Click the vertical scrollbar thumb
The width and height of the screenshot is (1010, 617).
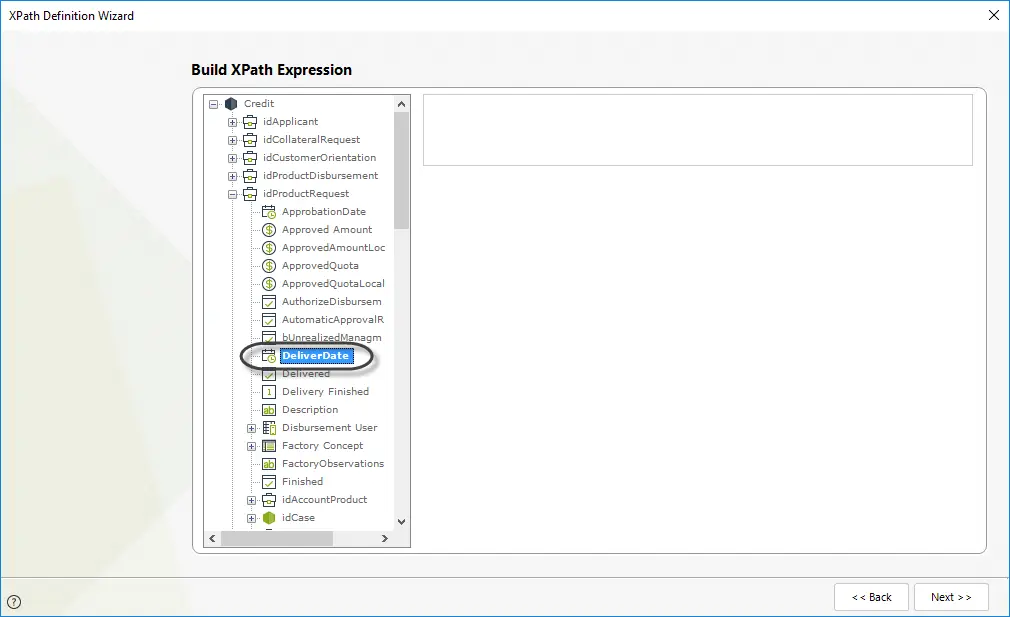tap(401, 170)
